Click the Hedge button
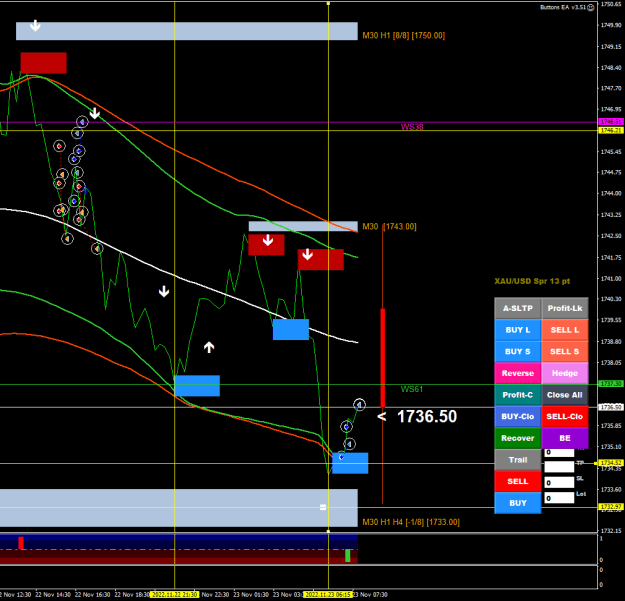 [x=565, y=373]
